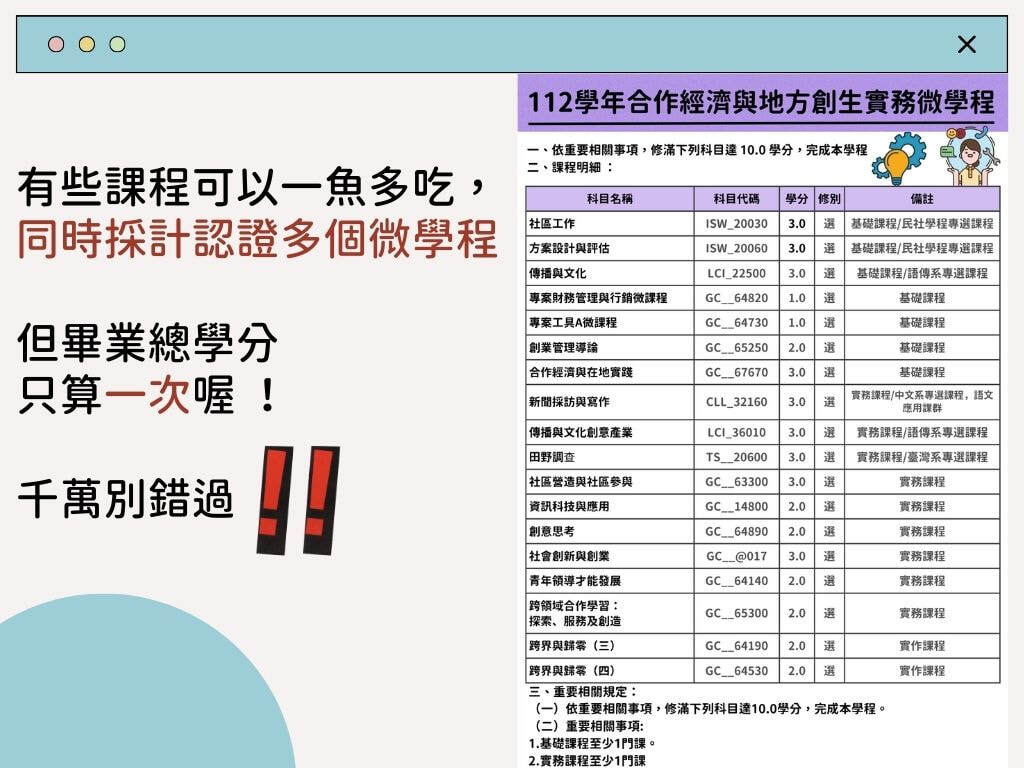Select the course code GC__64530
The image size is (1024, 768).
(x=736, y=671)
